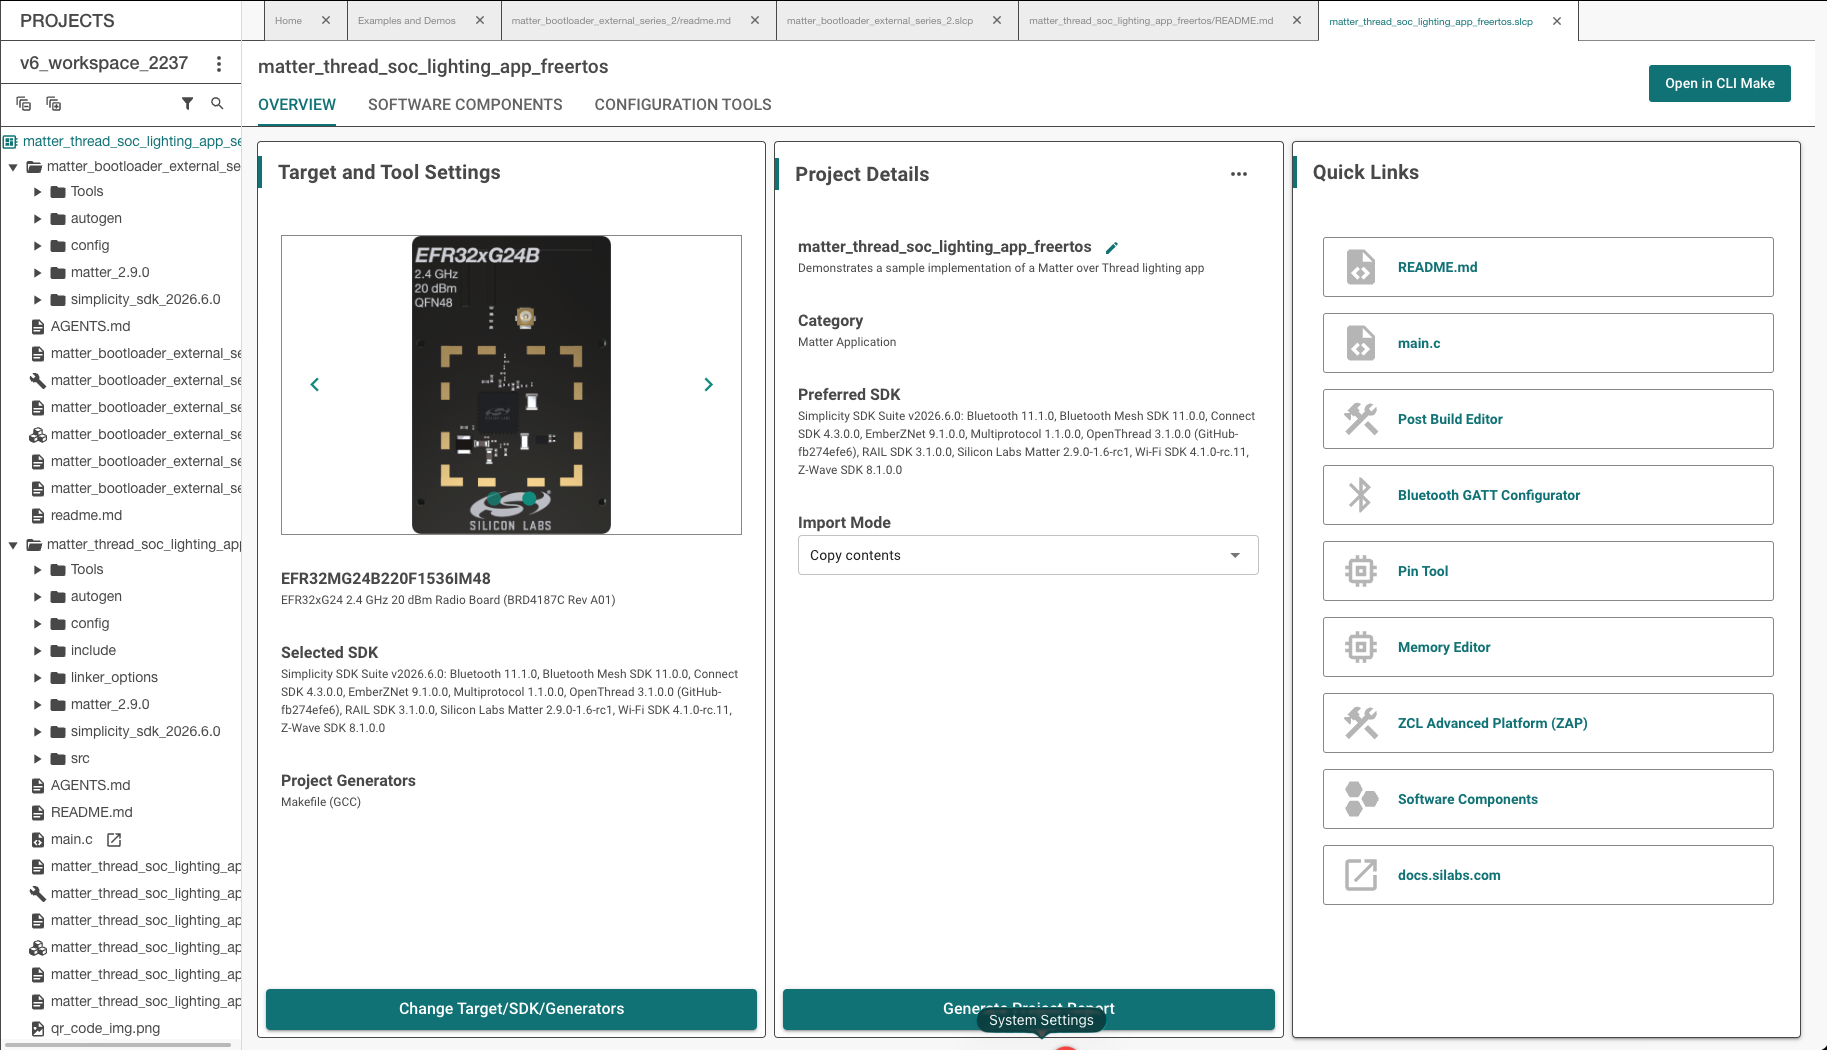Expand Tools folder under matter_bootloader_external project
The height and width of the screenshot is (1050, 1827).
click(37, 192)
